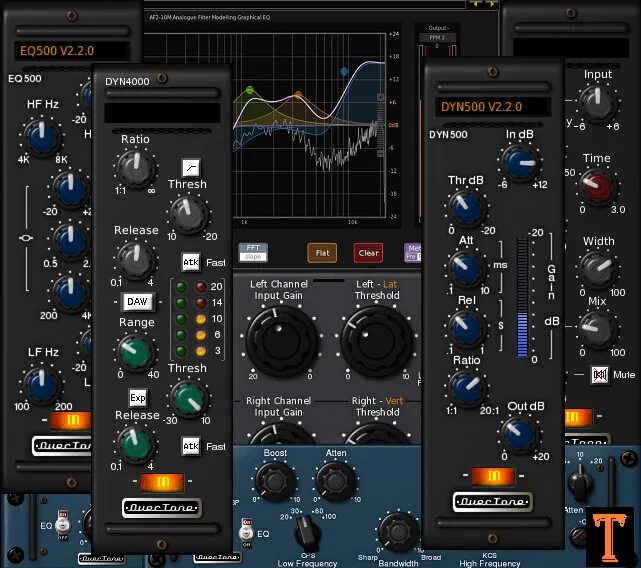The height and width of the screenshot is (568, 641).
Task: Click the green lower Thresh knob
Action: 188,398
